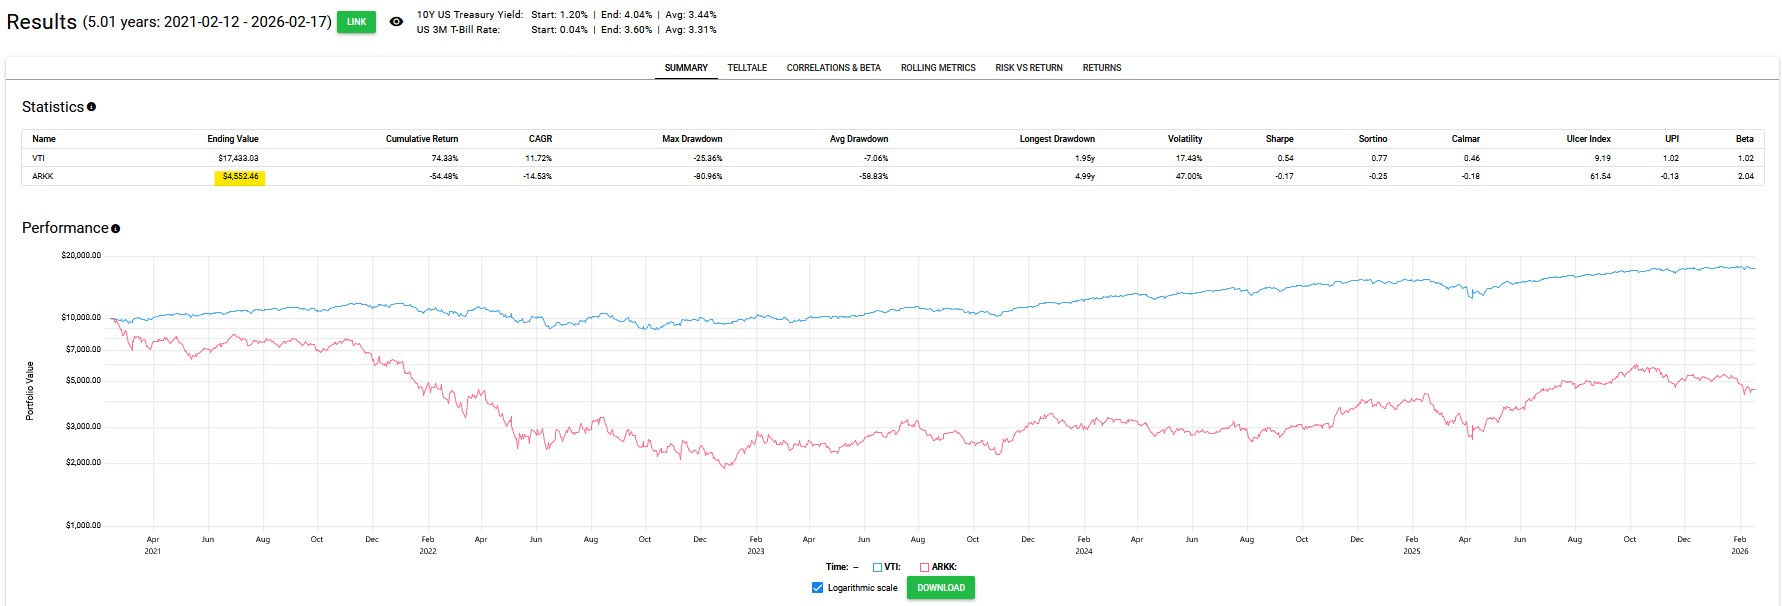
Task: Click ARKK max drawdown -80.96%
Action: click(x=708, y=176)
